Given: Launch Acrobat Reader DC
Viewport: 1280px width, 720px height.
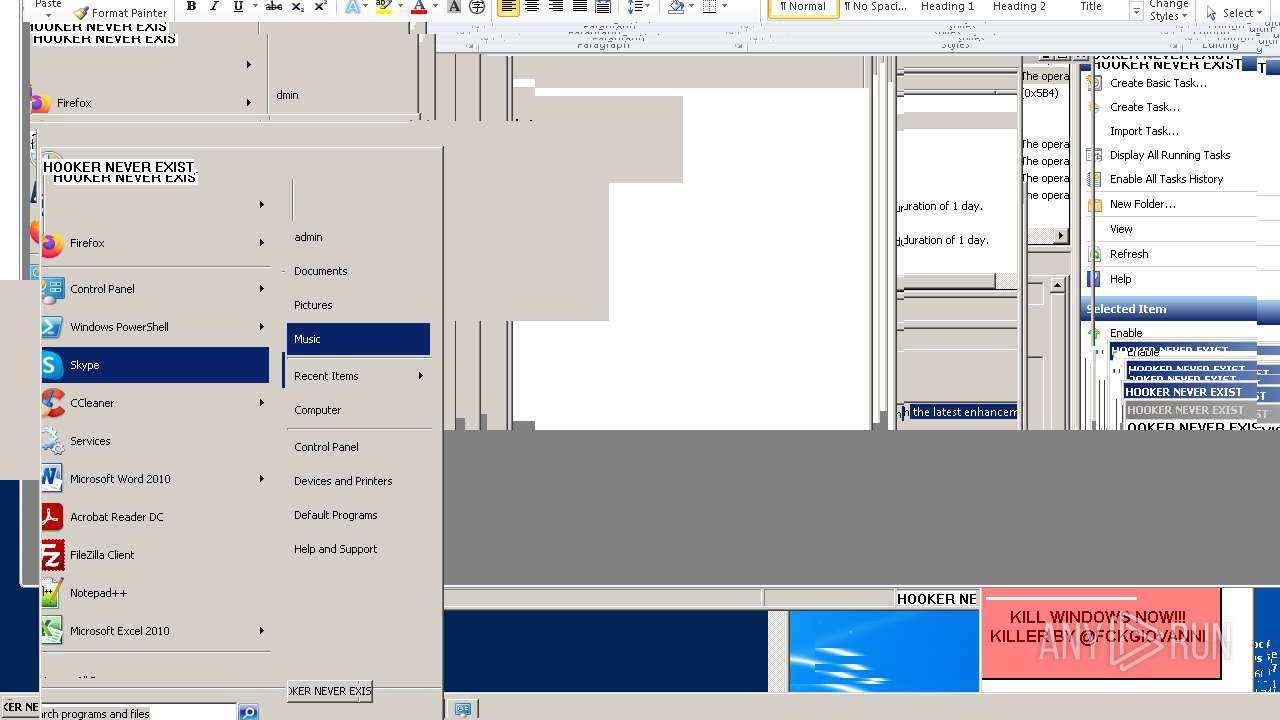Looking at the screenshot, I should pyautogui.click(x=155, y=517).
